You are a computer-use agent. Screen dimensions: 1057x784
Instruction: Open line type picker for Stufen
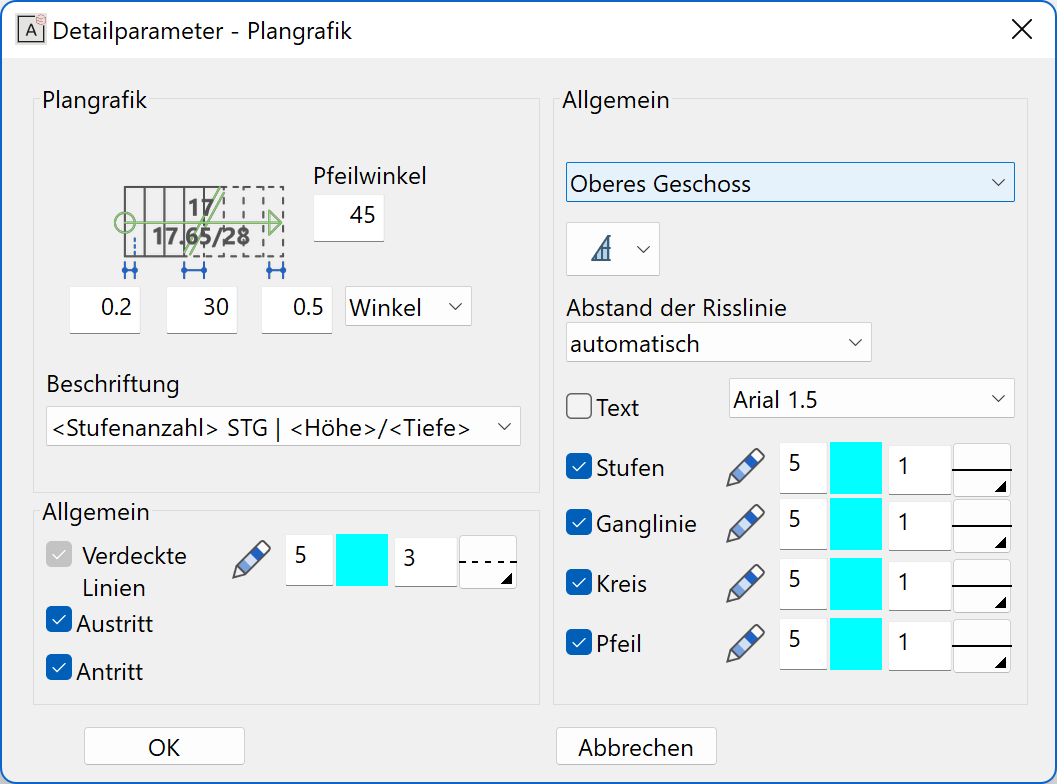pos(981,469)
